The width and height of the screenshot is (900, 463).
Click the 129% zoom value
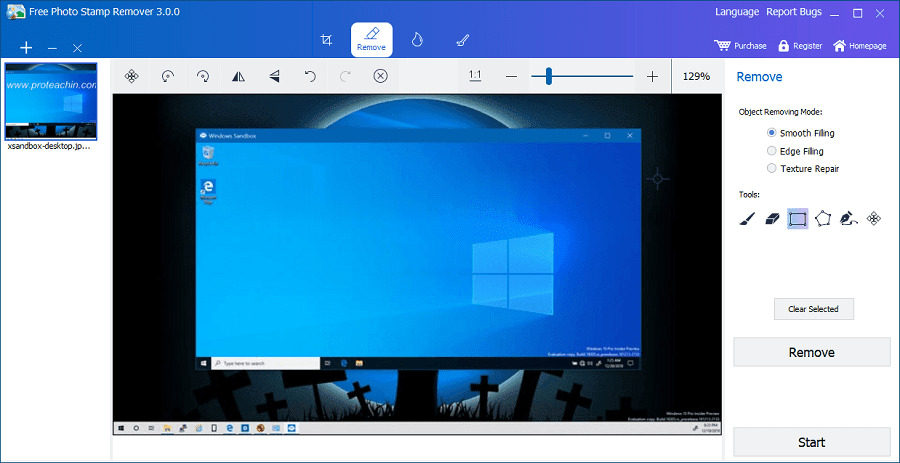pos(696,76)
